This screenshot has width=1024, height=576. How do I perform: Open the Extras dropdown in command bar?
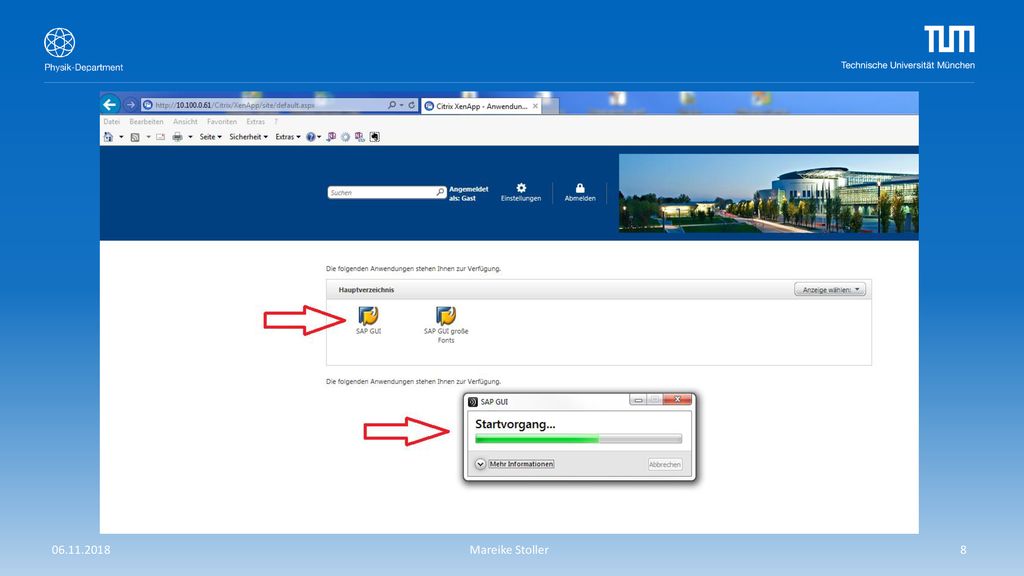(x=288, y=137)
